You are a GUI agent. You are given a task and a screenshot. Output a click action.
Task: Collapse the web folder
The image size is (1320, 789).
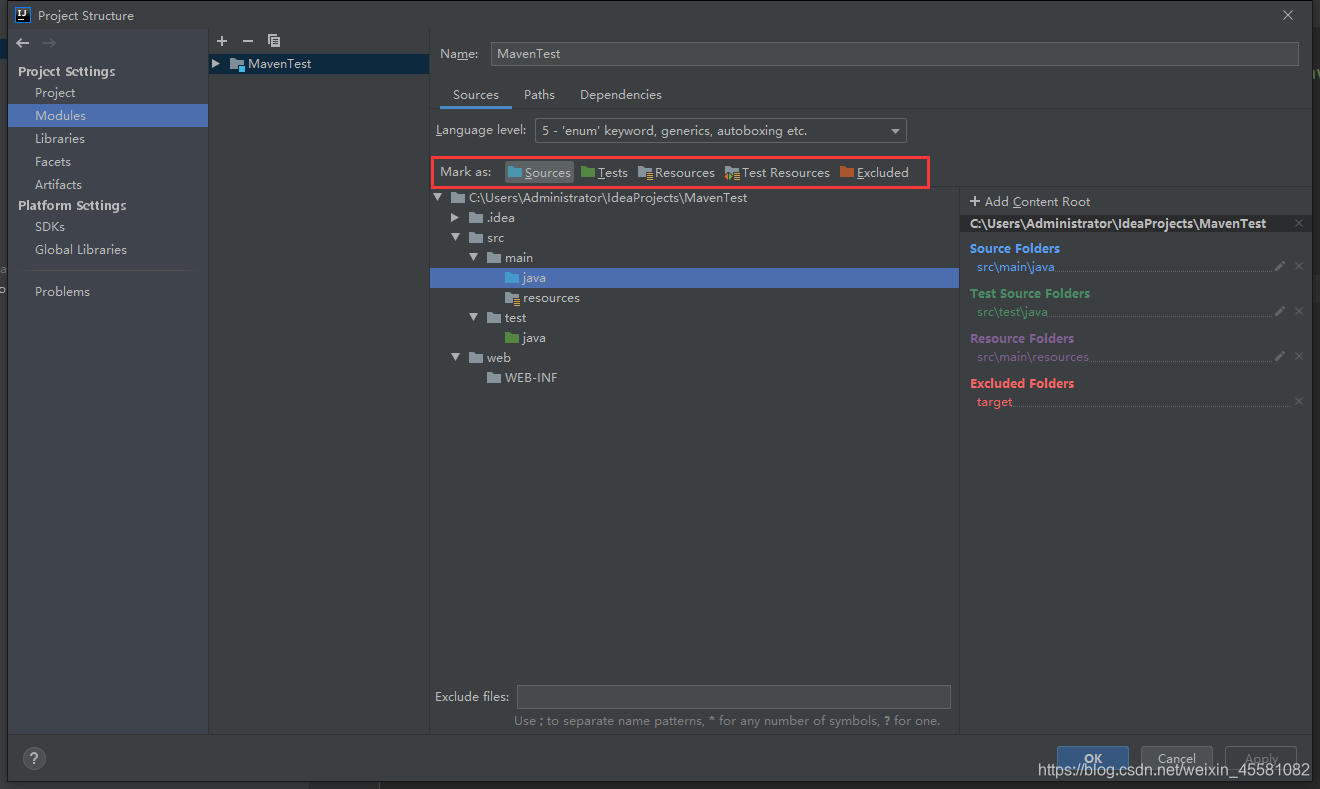coord(456,358)
